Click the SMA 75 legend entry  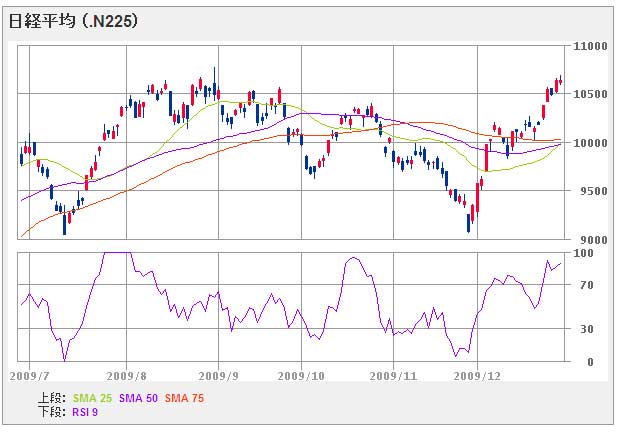click(184, 398)
